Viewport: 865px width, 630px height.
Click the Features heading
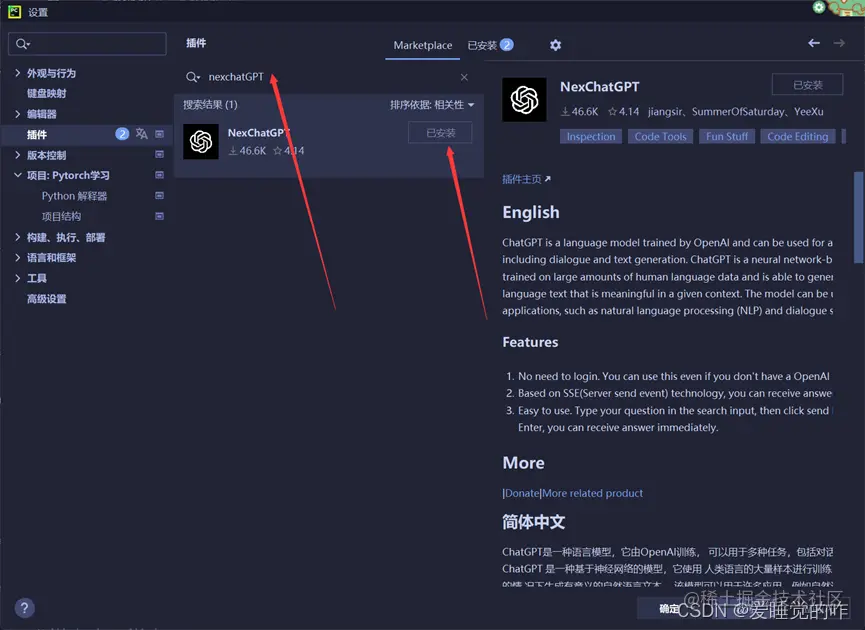530,342
